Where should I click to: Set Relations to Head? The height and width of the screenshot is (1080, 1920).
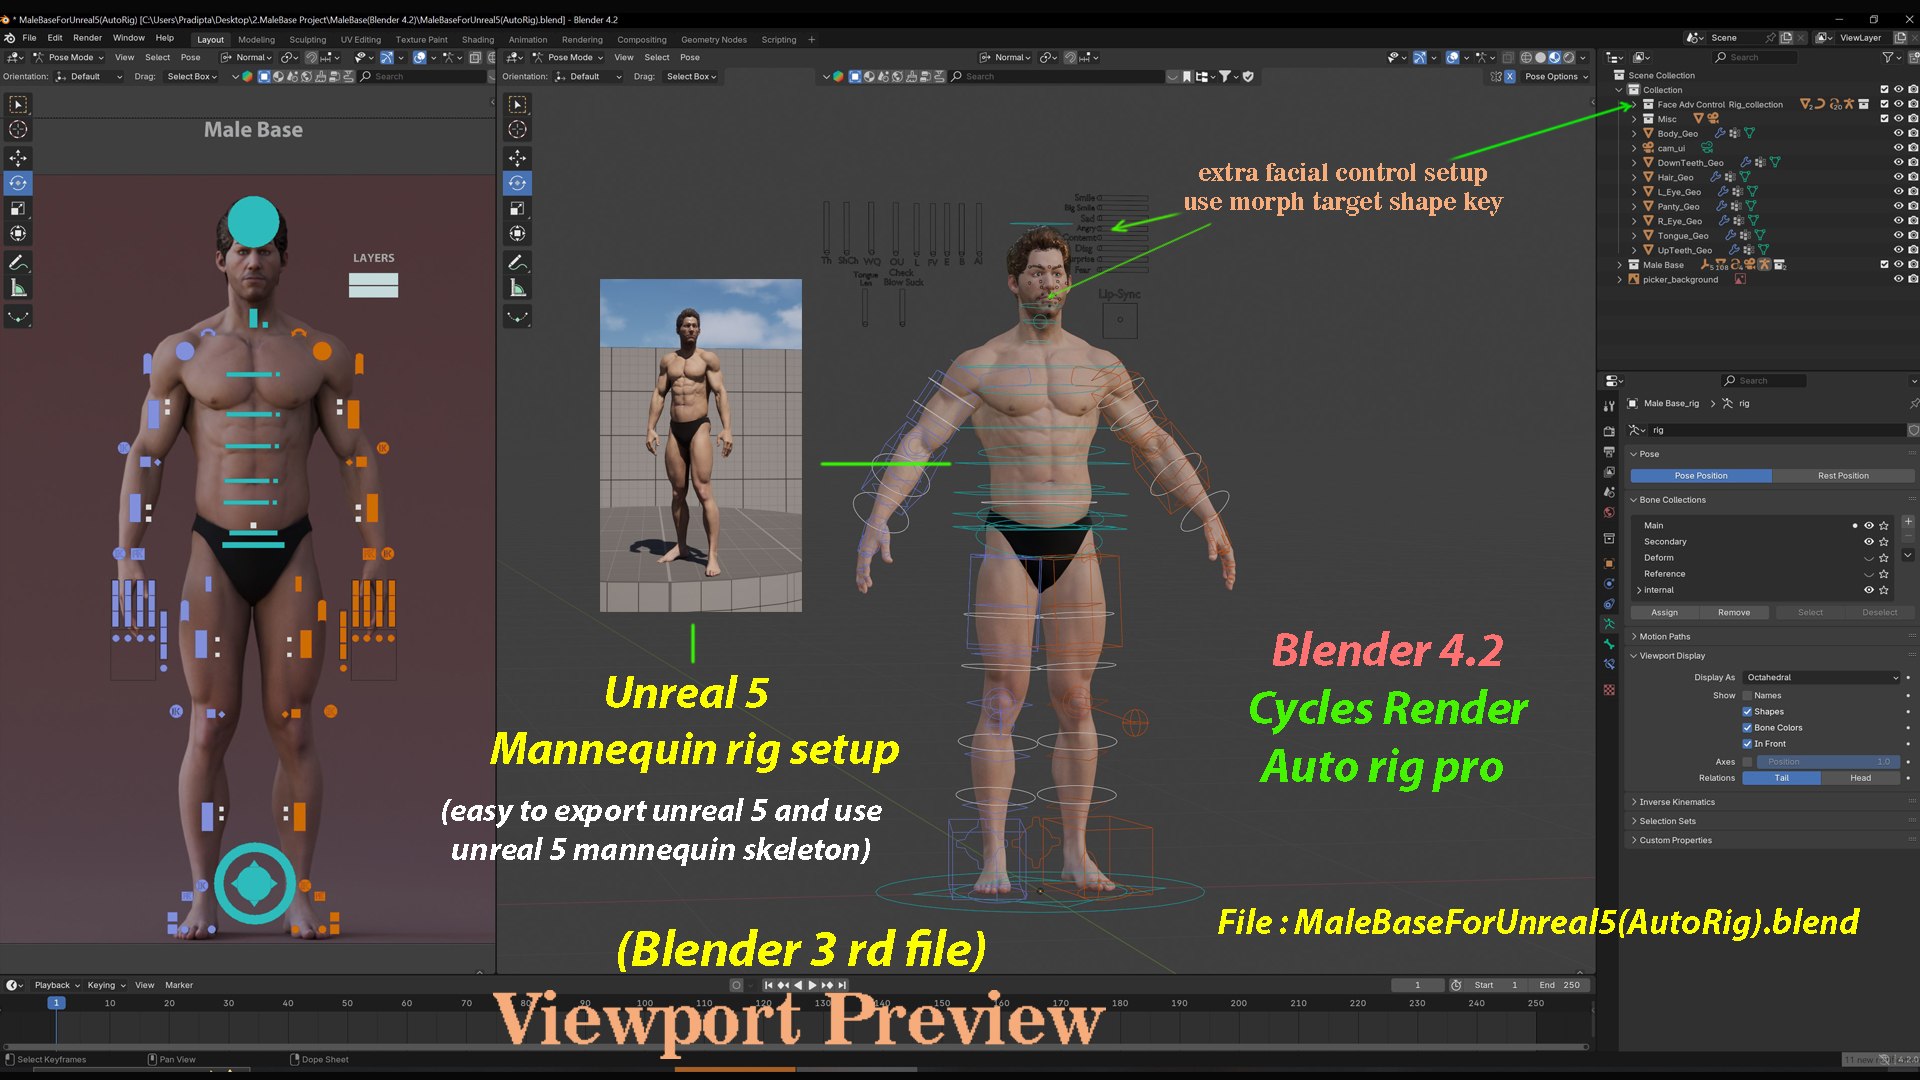(1860, 778)
